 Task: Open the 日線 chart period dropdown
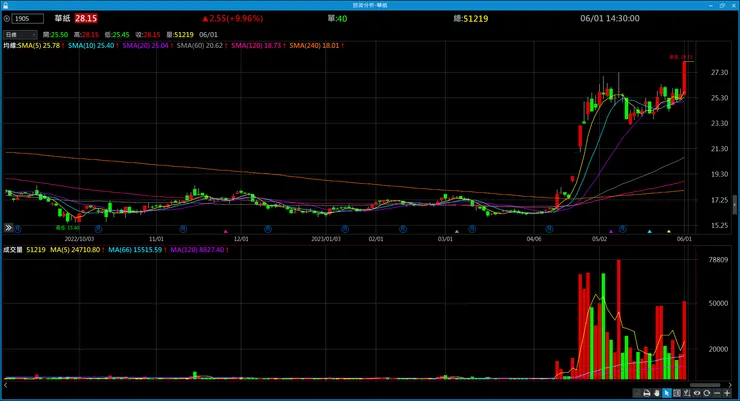[20, 34]
